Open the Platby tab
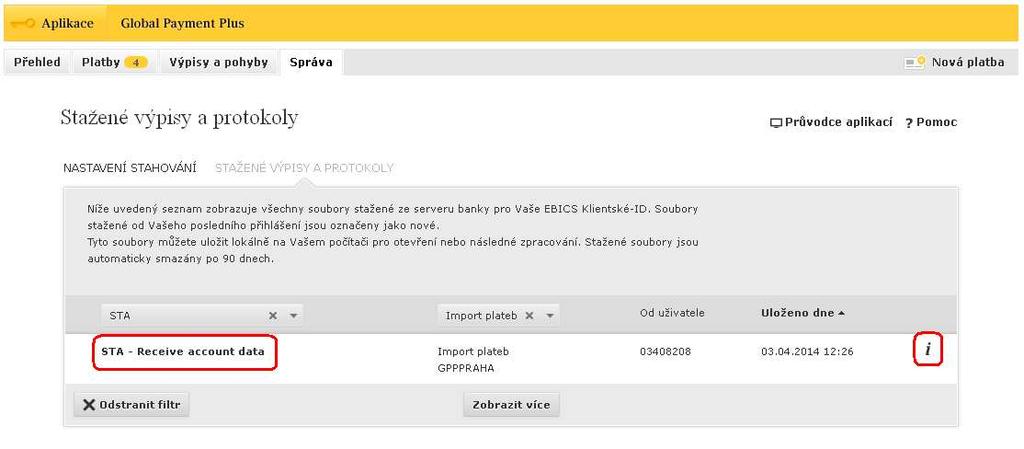This screenshot has height=449, width=1024. pyautogui.click(x=114, y=62)
